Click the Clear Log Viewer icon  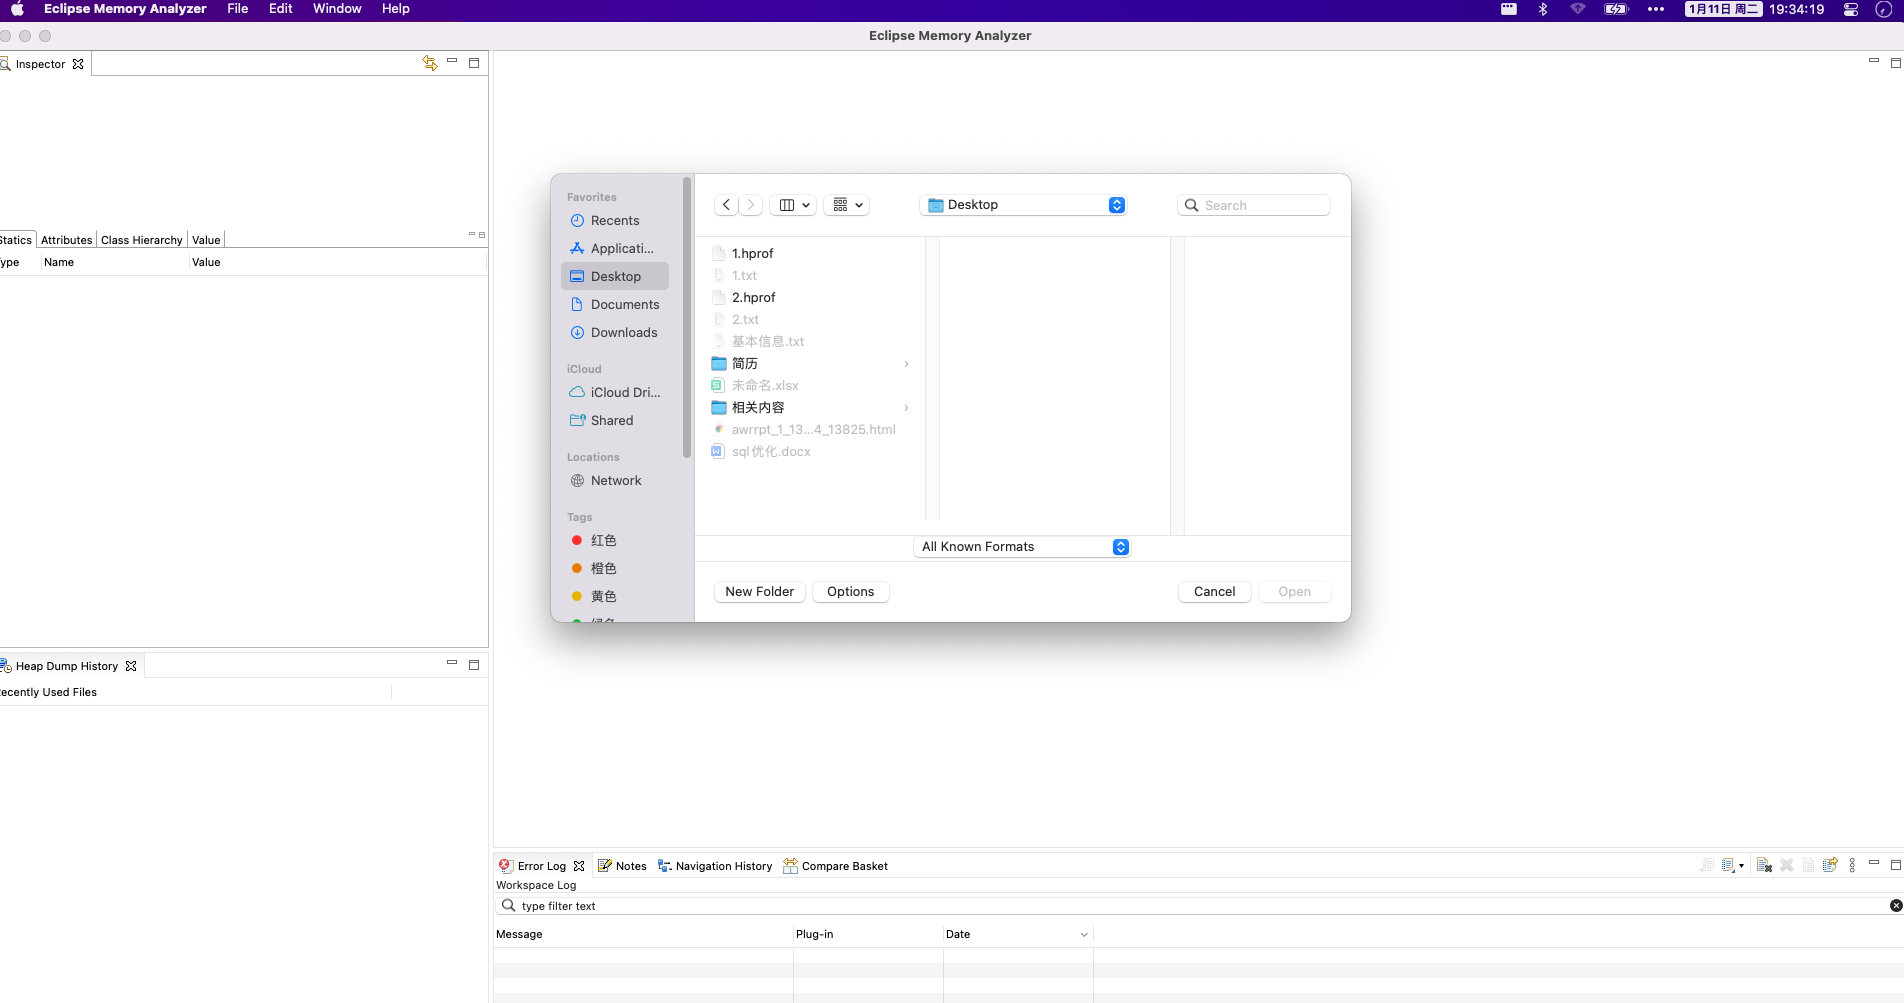tap(1764, 865)
